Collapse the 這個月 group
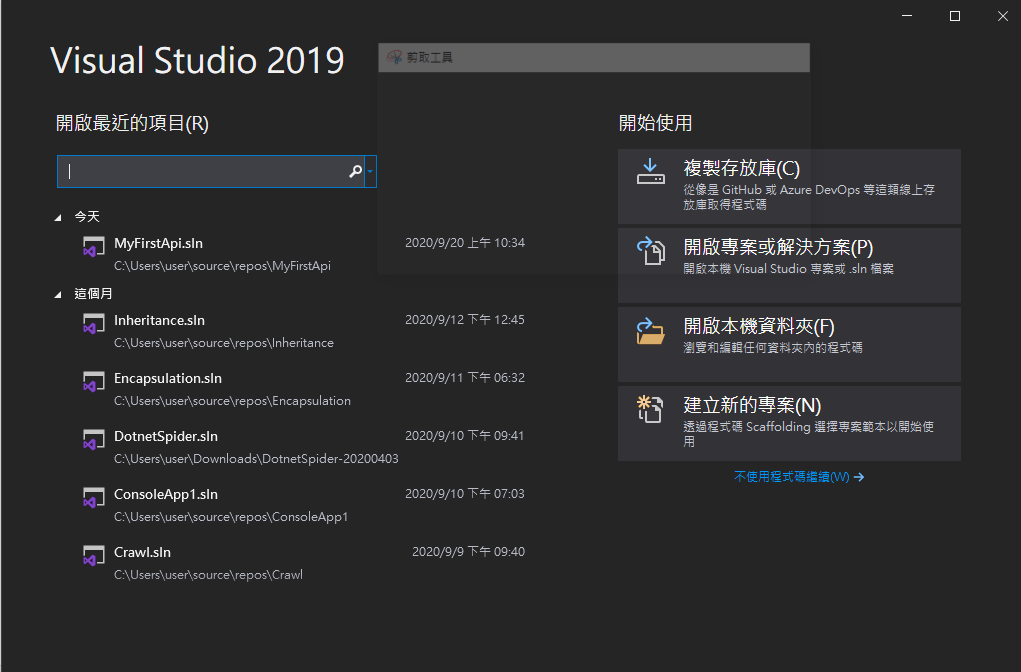The width and height of the screenshot is (1021, 672). (x=58, y=295)
